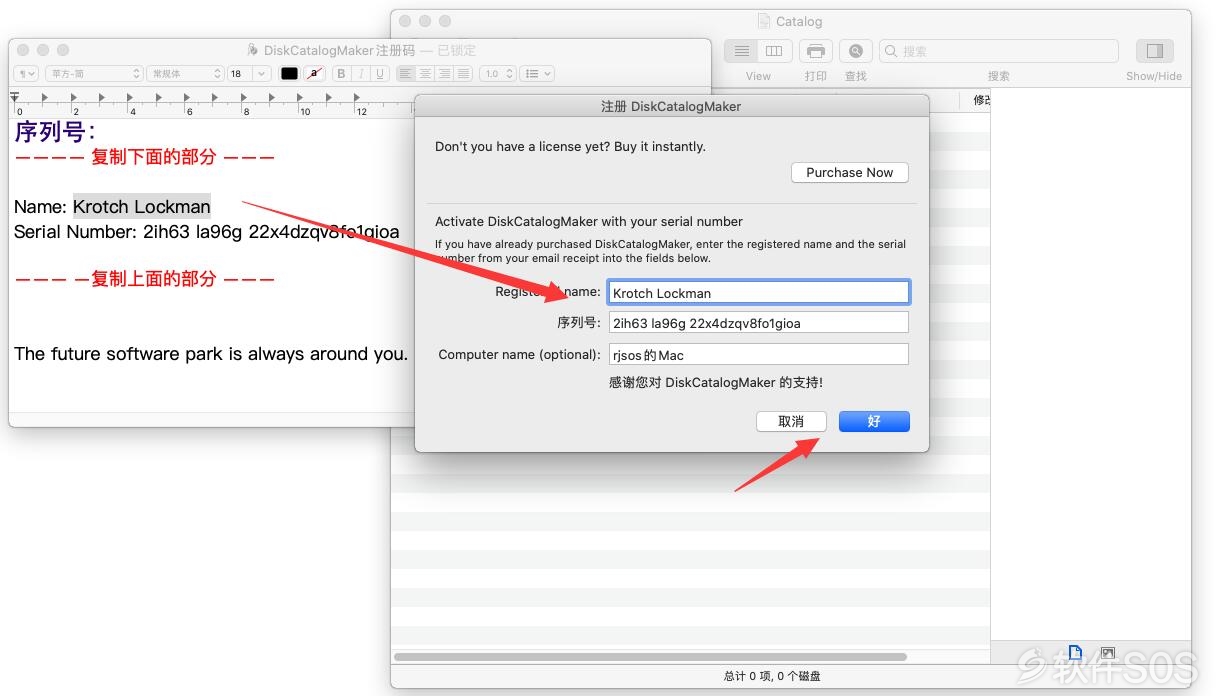This screenshot has width=1216, height=696.
Task: Center-align text in TextEdit
Action: click(x=425, y=74)
